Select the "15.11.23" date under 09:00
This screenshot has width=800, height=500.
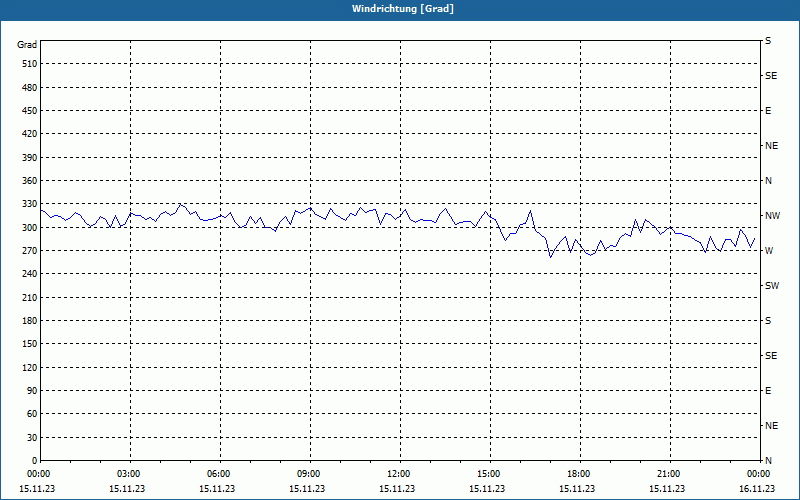tap(307, 489)
